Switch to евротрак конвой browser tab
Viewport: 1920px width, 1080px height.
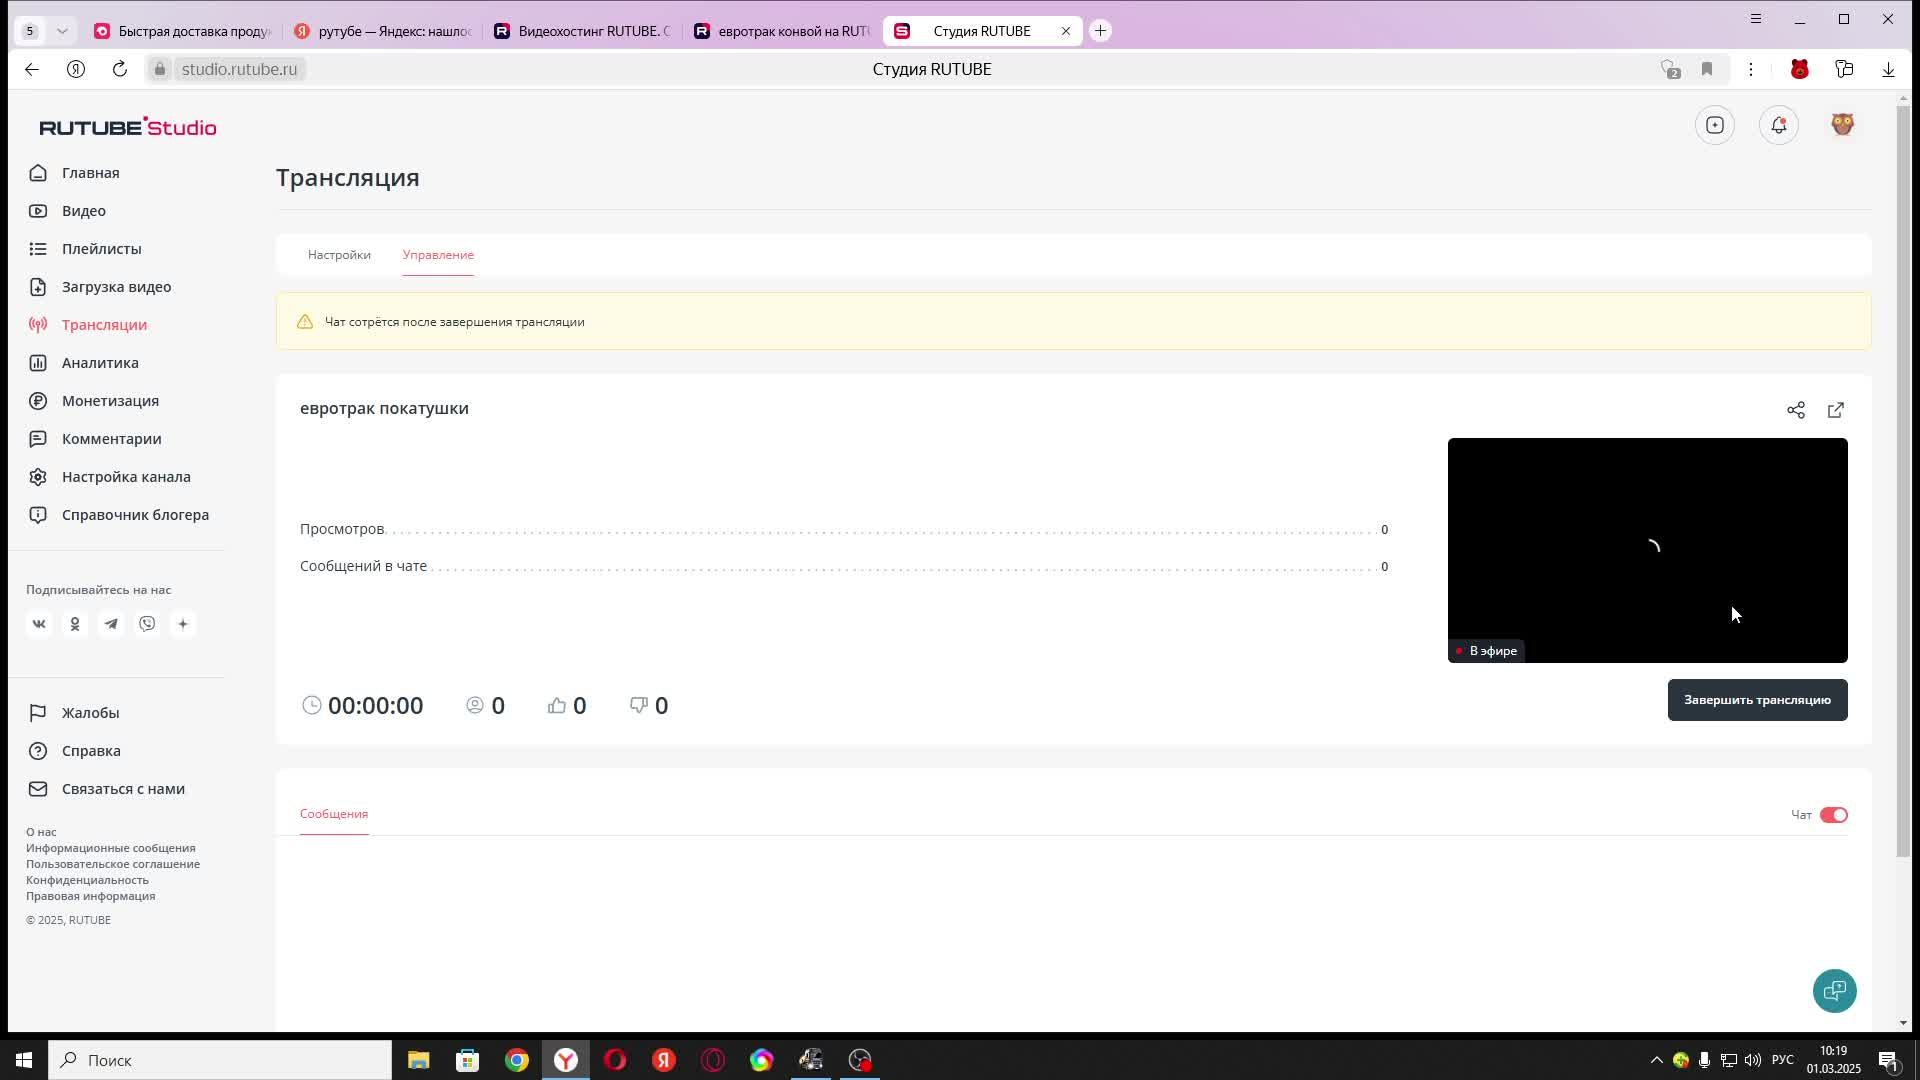783,31
